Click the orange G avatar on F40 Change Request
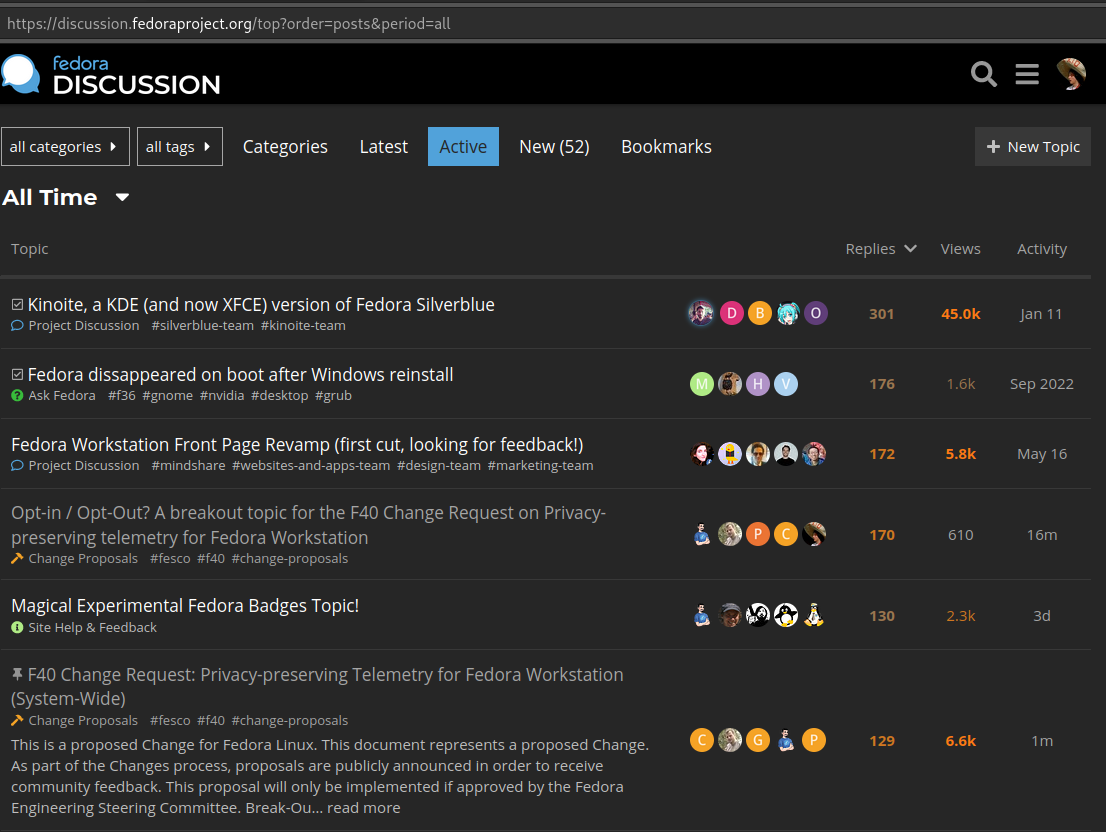Image resolution: width=1106 pixels, height=832 pixels. (758, 740)
